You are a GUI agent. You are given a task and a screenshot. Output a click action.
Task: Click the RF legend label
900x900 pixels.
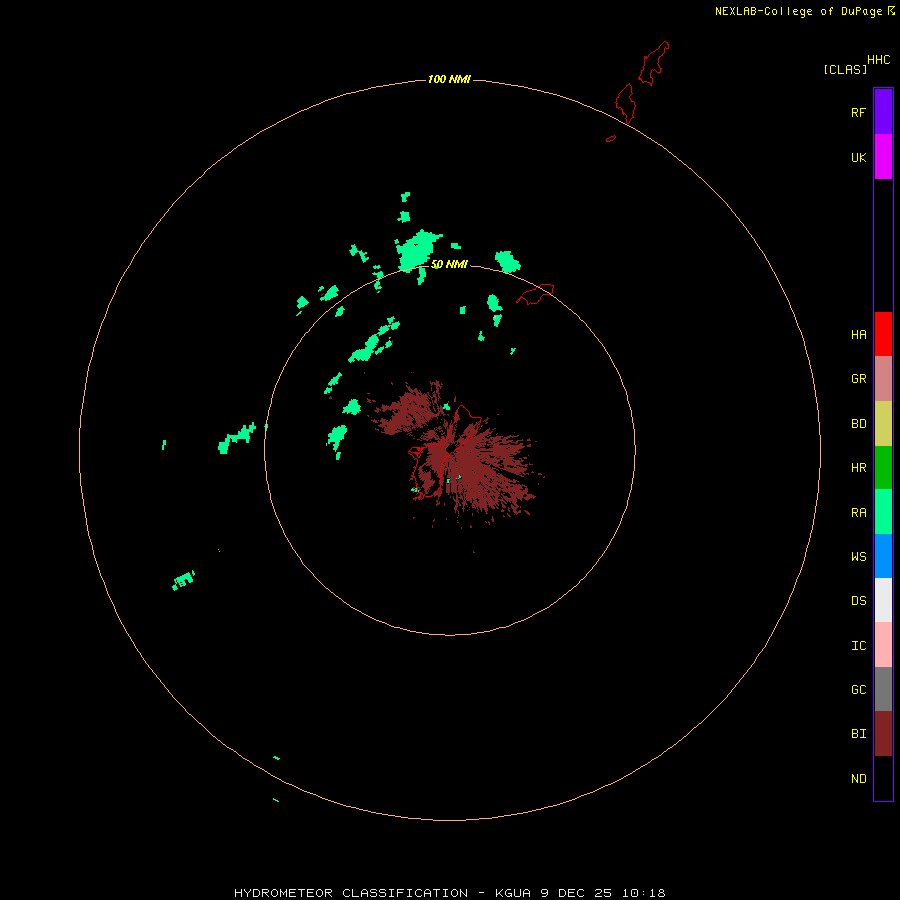(858, 112)
